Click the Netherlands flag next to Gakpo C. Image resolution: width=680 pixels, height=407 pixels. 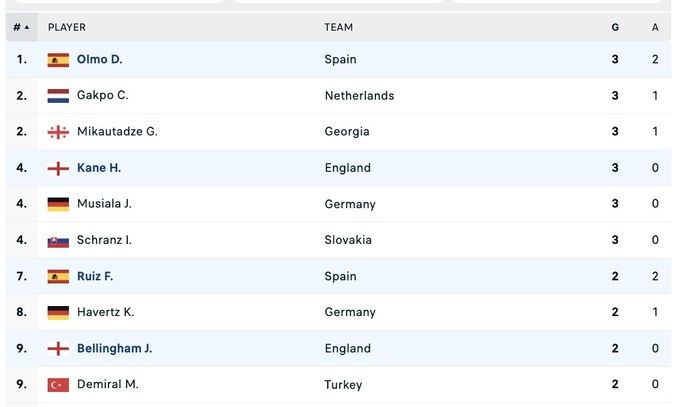(58, 96)
